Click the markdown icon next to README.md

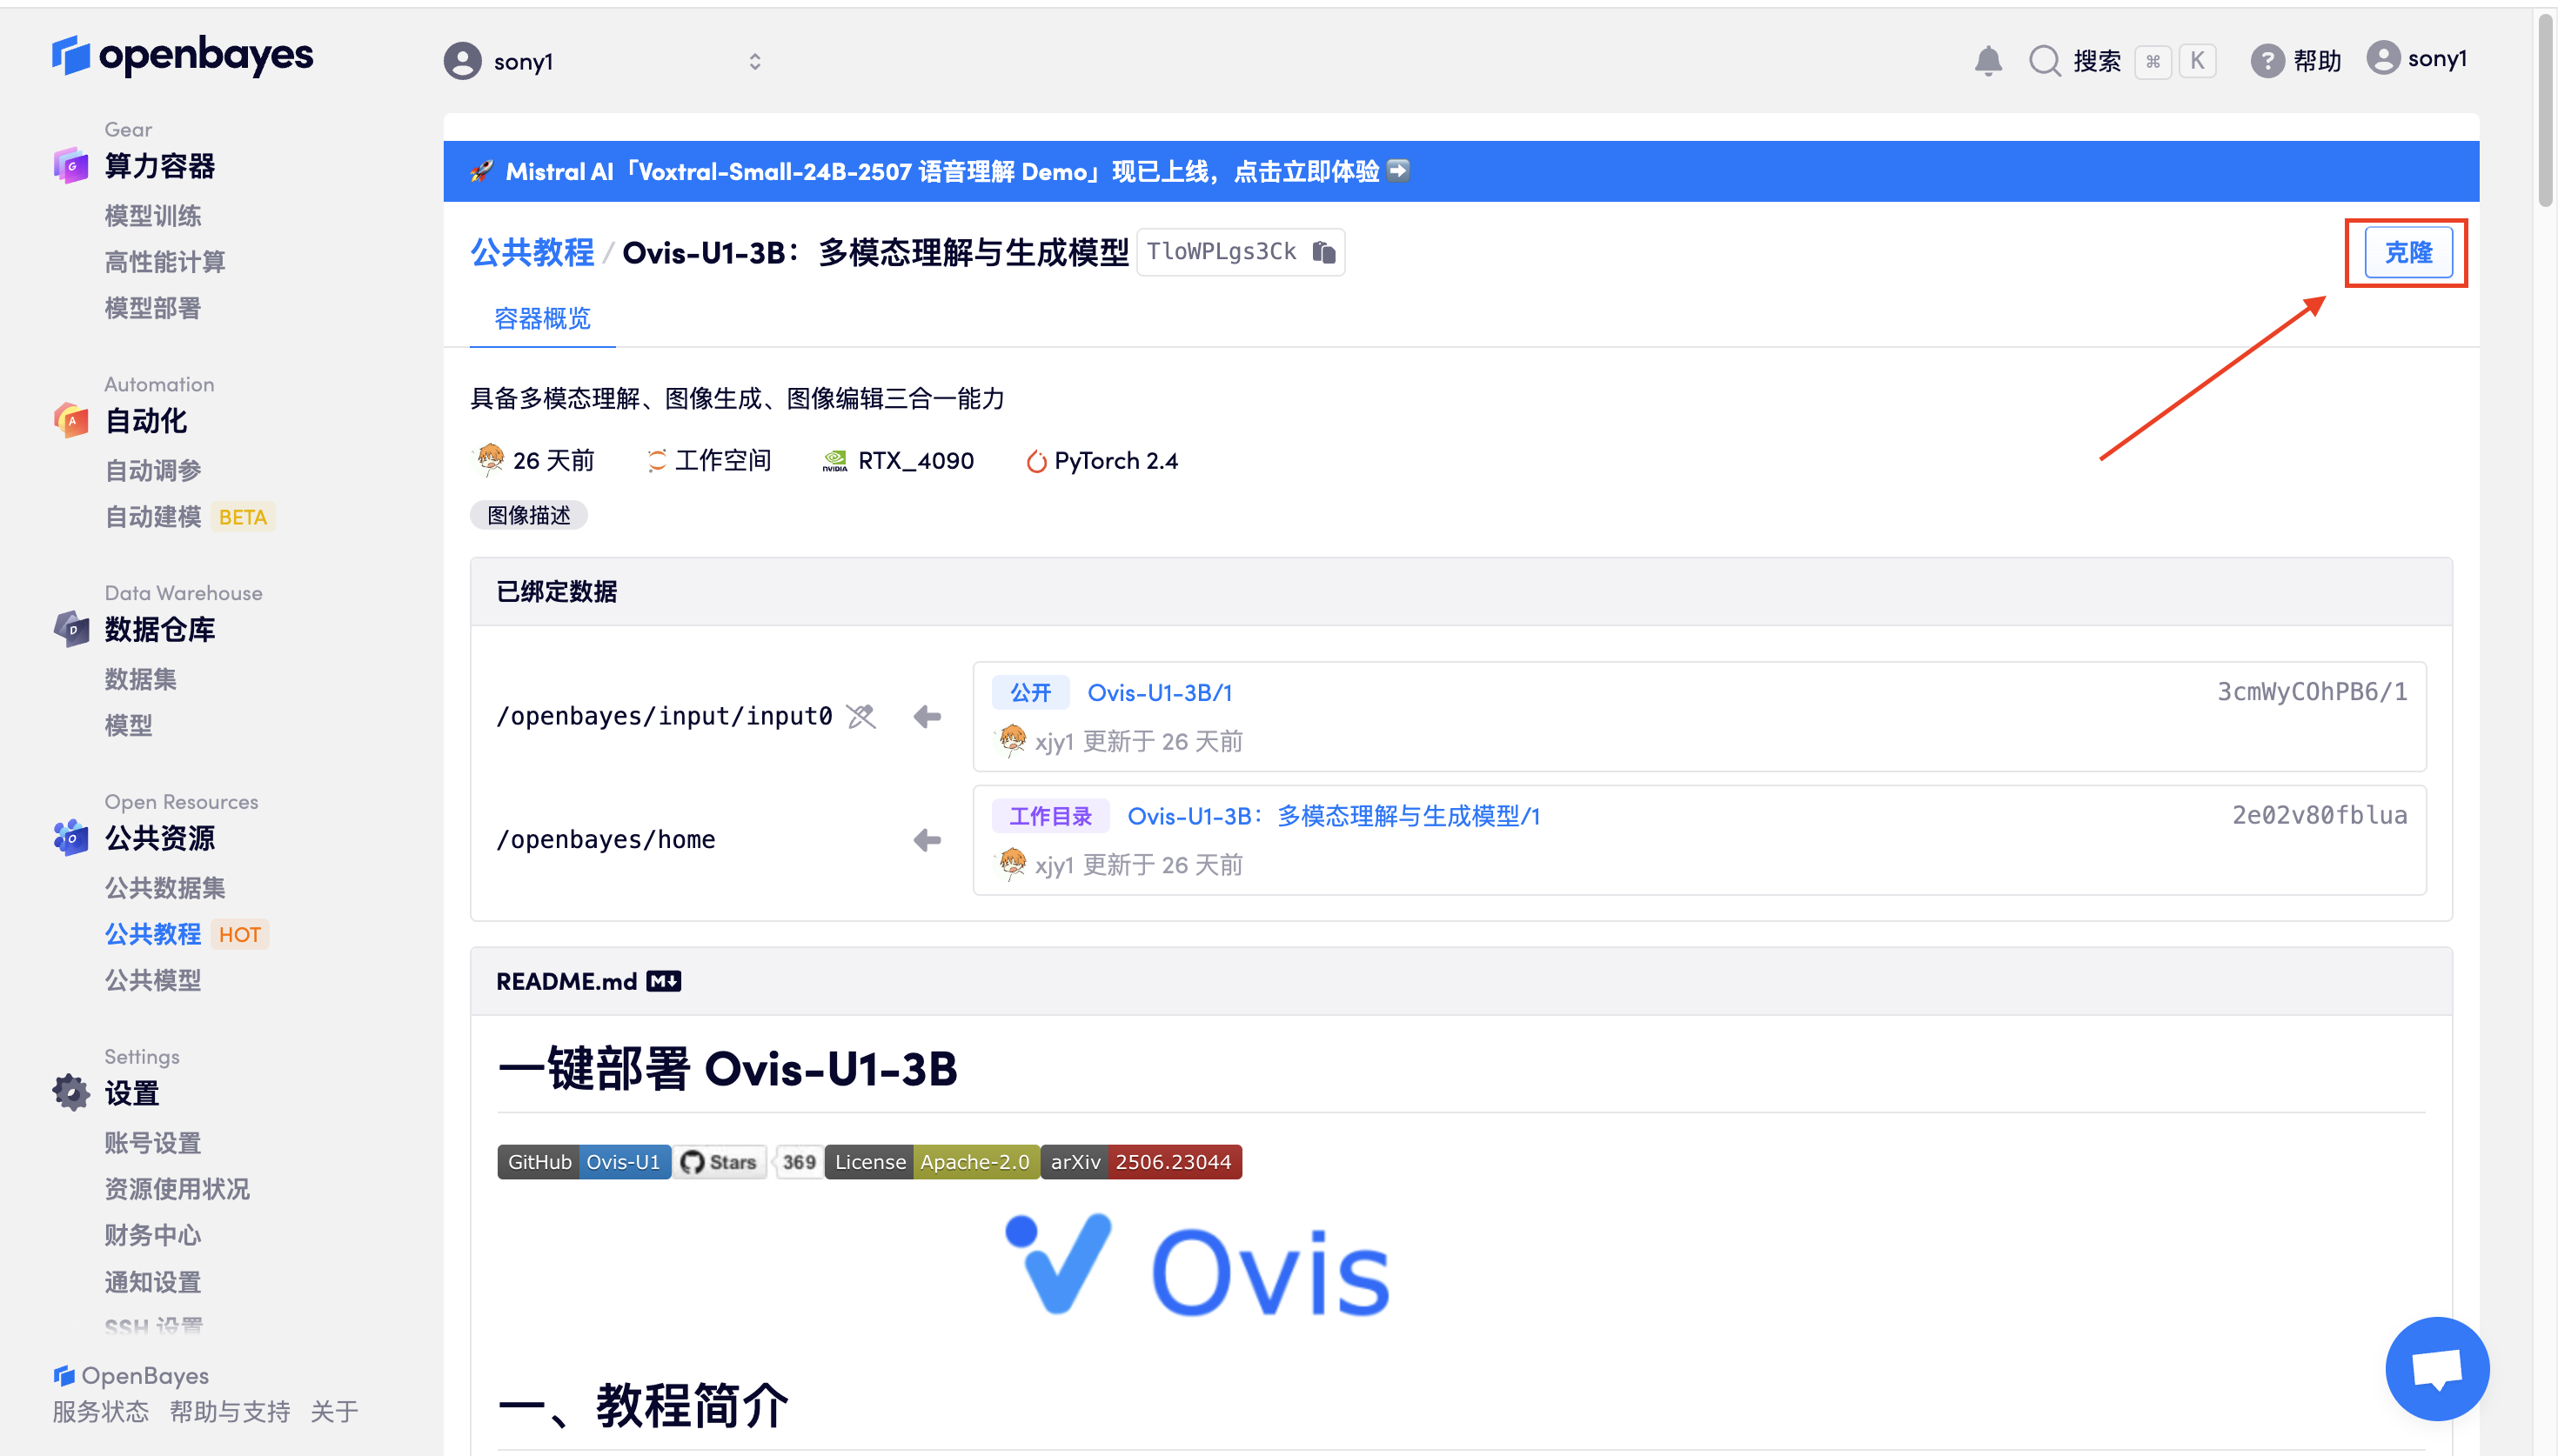[663, 981]
